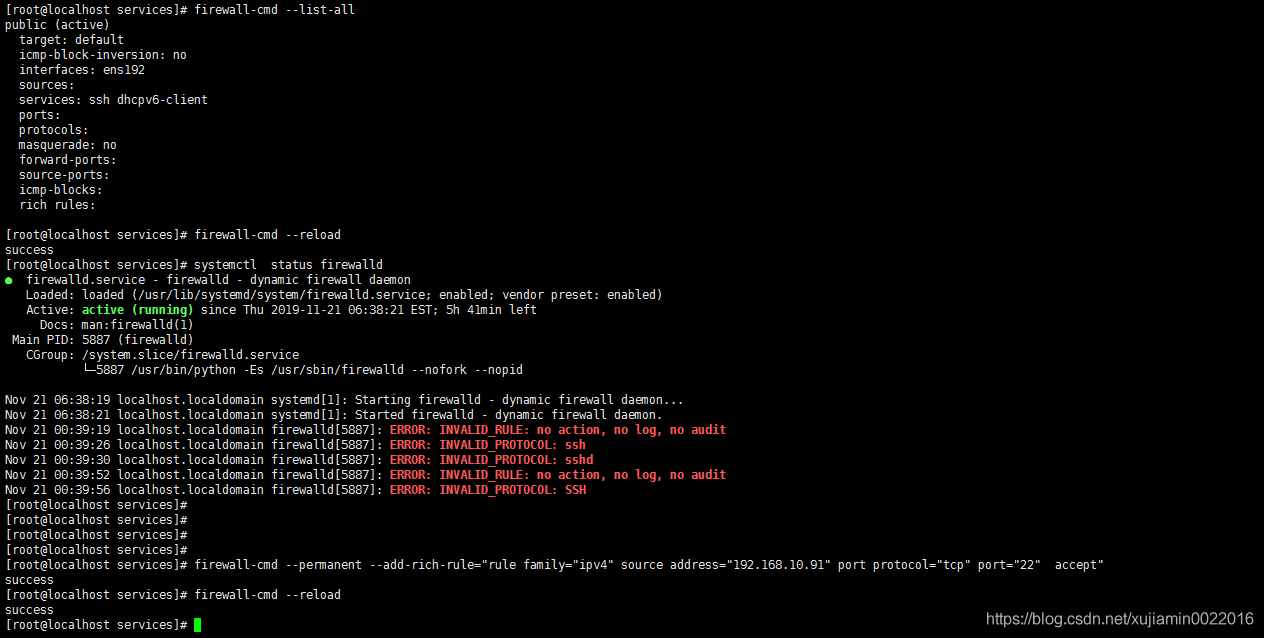1264x638 pixels.
Task: Click the '--add-rich-rule' command line text
Action: pos(649,565)
